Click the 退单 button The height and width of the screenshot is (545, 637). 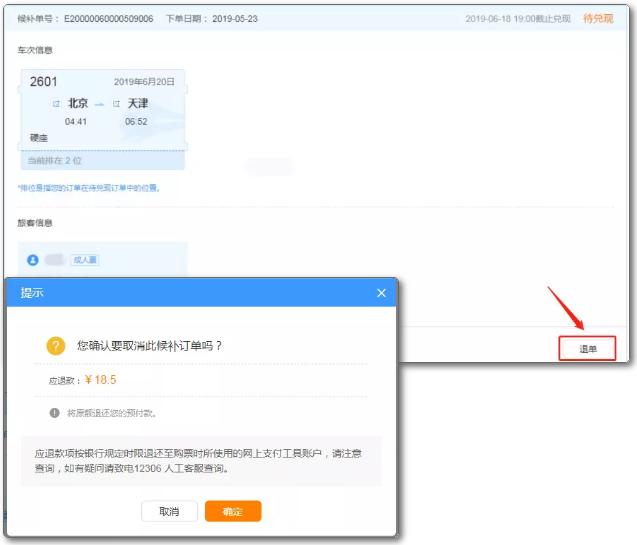(x=587, y=348)
